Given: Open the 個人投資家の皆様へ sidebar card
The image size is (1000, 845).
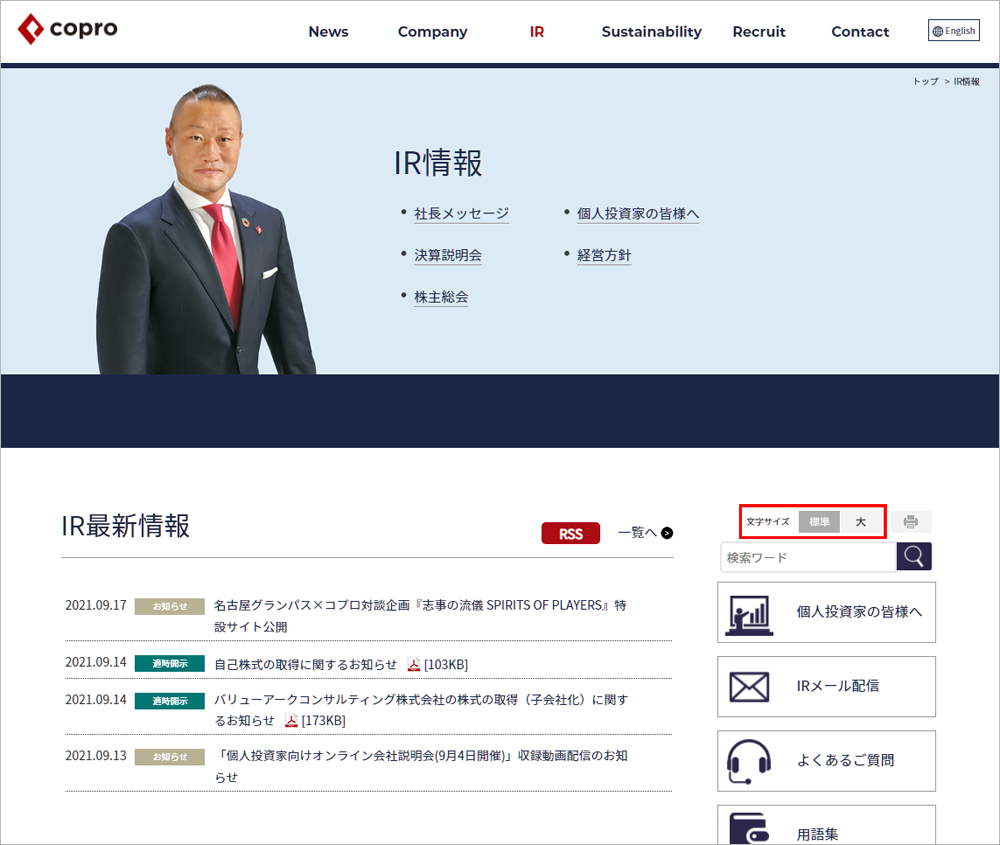Looking at the screenshot, I should point(827,612).
